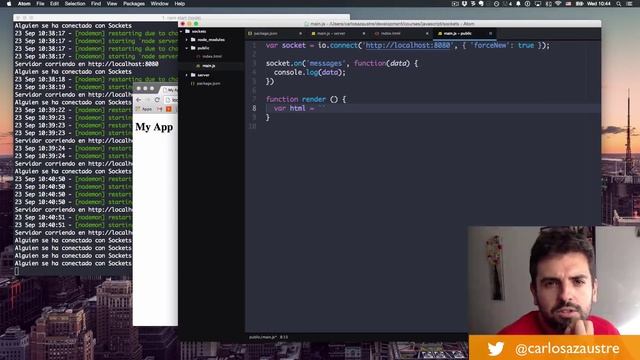
Task: Click the screen recording icon in menu bar
Action: coord(455,4)
